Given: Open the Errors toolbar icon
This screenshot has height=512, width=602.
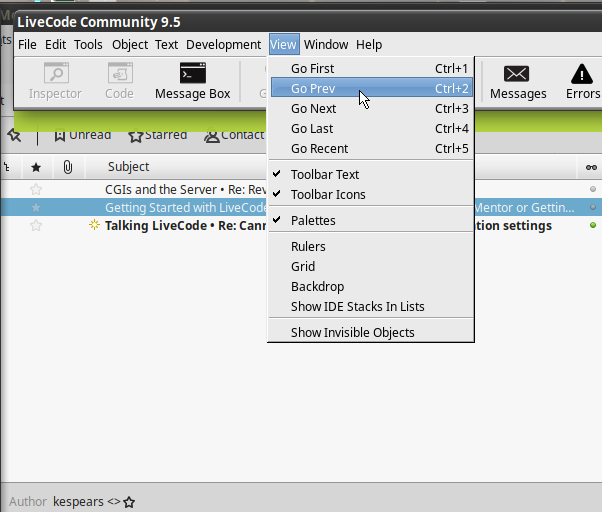Looking at the screenshot, I should [x=582, y=82].
